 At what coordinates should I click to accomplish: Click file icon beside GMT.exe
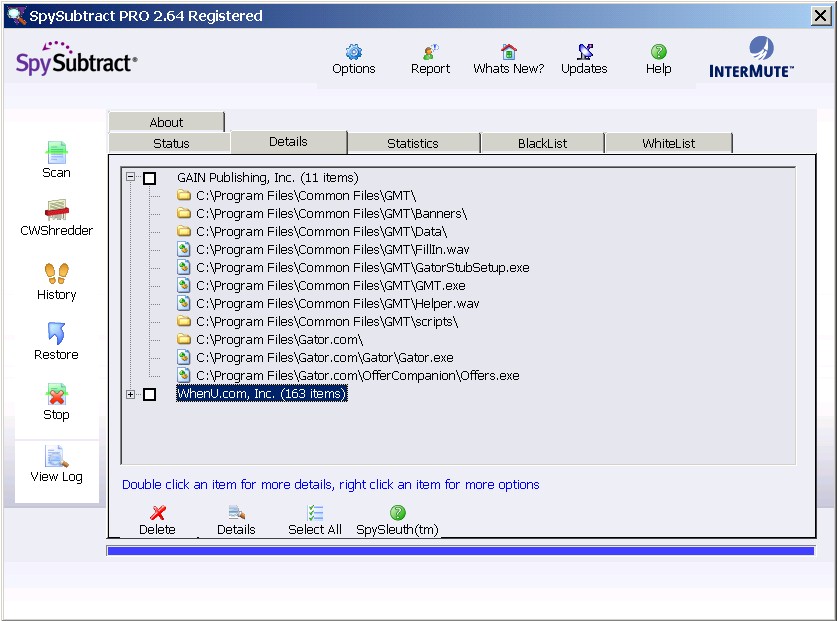point(184,285)
